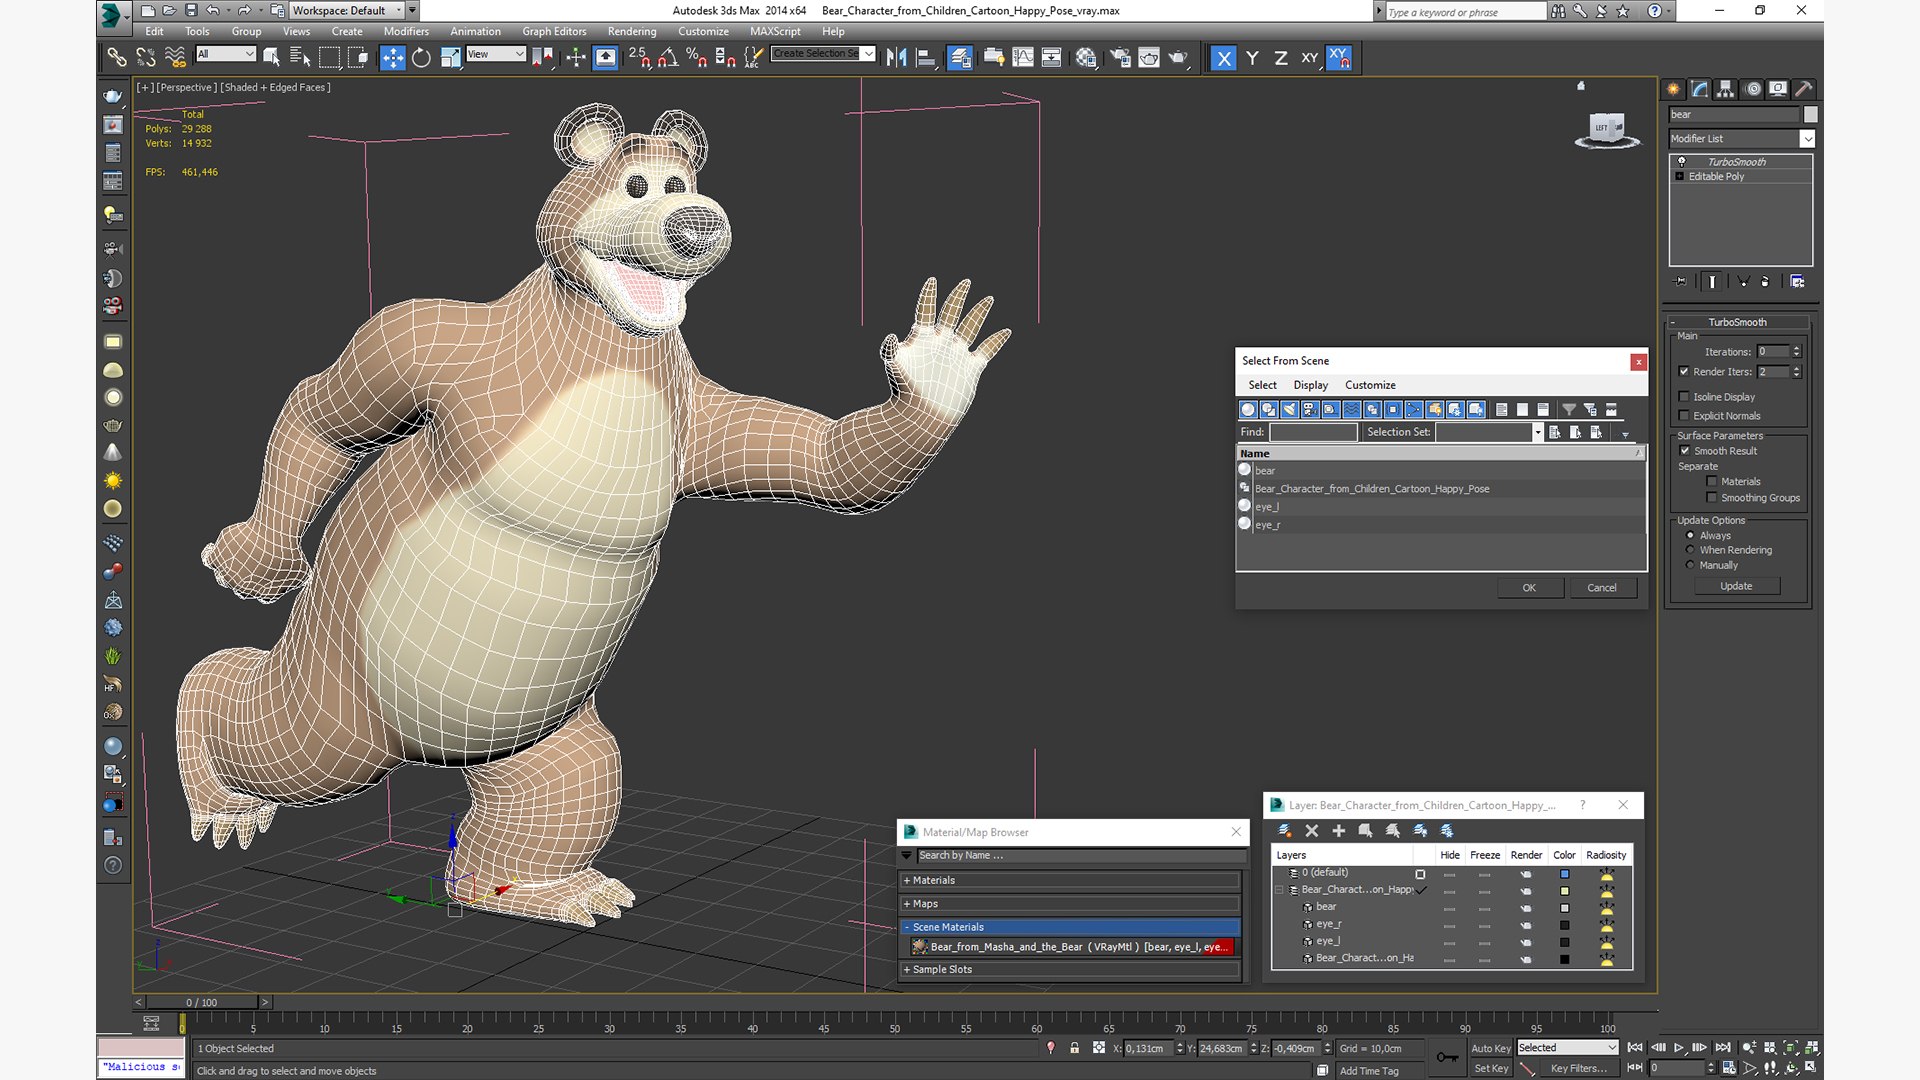The height and width of the screenshot is (1080, 1920).
Task: Open the Rendering menu
Action: (x=632, y=32)
